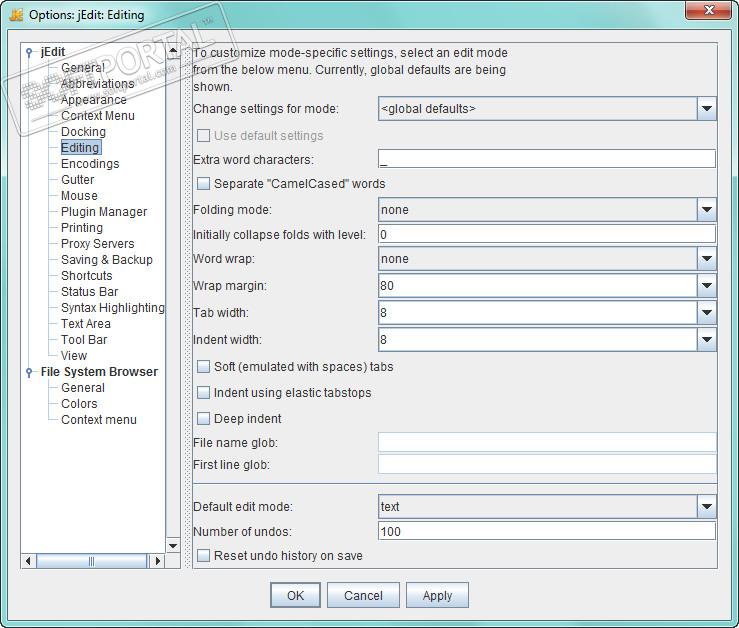Click the Tab width value field

[x=538, y=313]
